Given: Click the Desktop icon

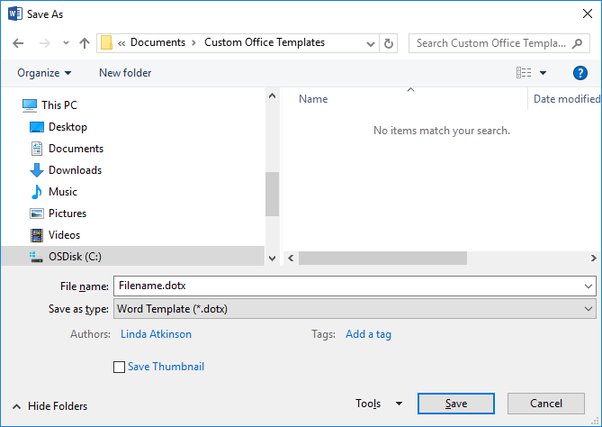Looking at the screenshot, I should point(37,127).
